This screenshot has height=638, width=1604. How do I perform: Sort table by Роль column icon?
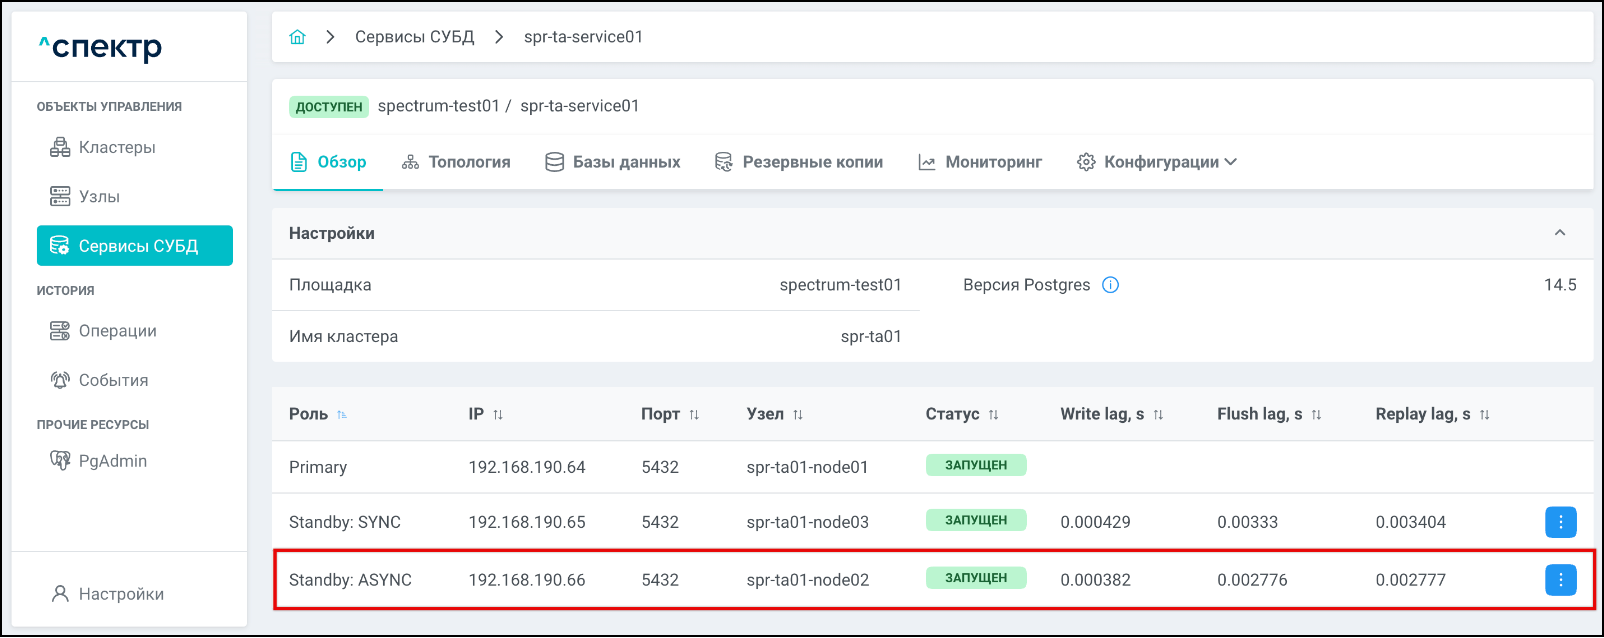coord(342,415)
